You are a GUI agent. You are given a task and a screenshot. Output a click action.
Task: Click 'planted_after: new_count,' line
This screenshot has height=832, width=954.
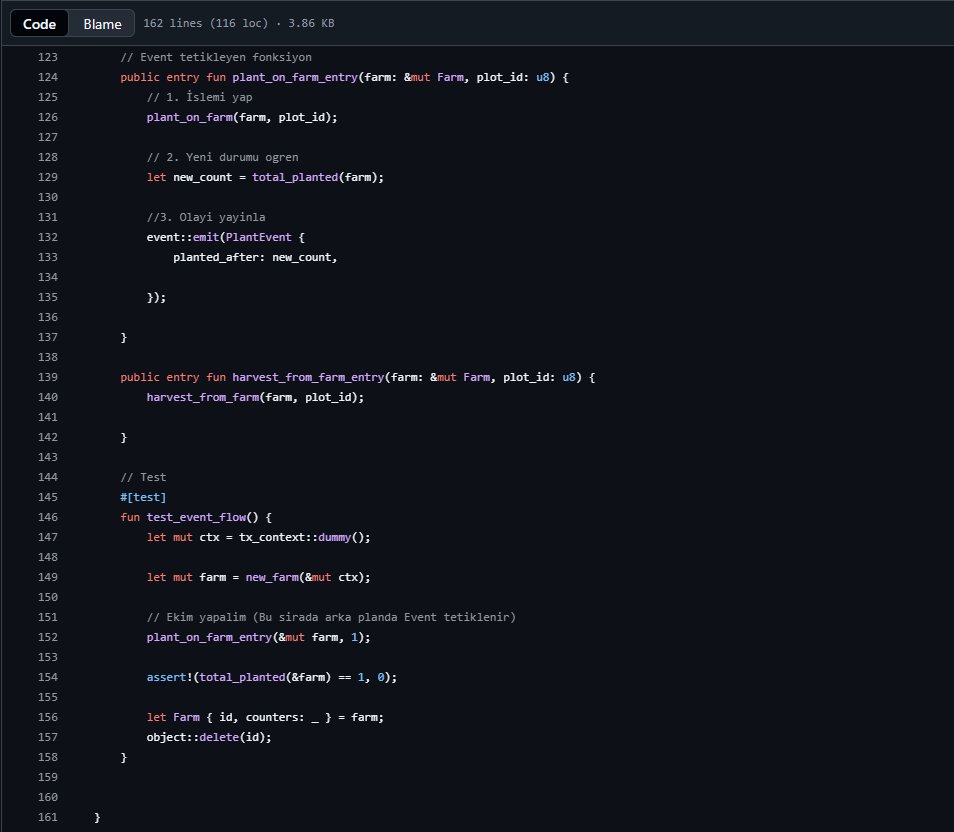pos(255,257)
